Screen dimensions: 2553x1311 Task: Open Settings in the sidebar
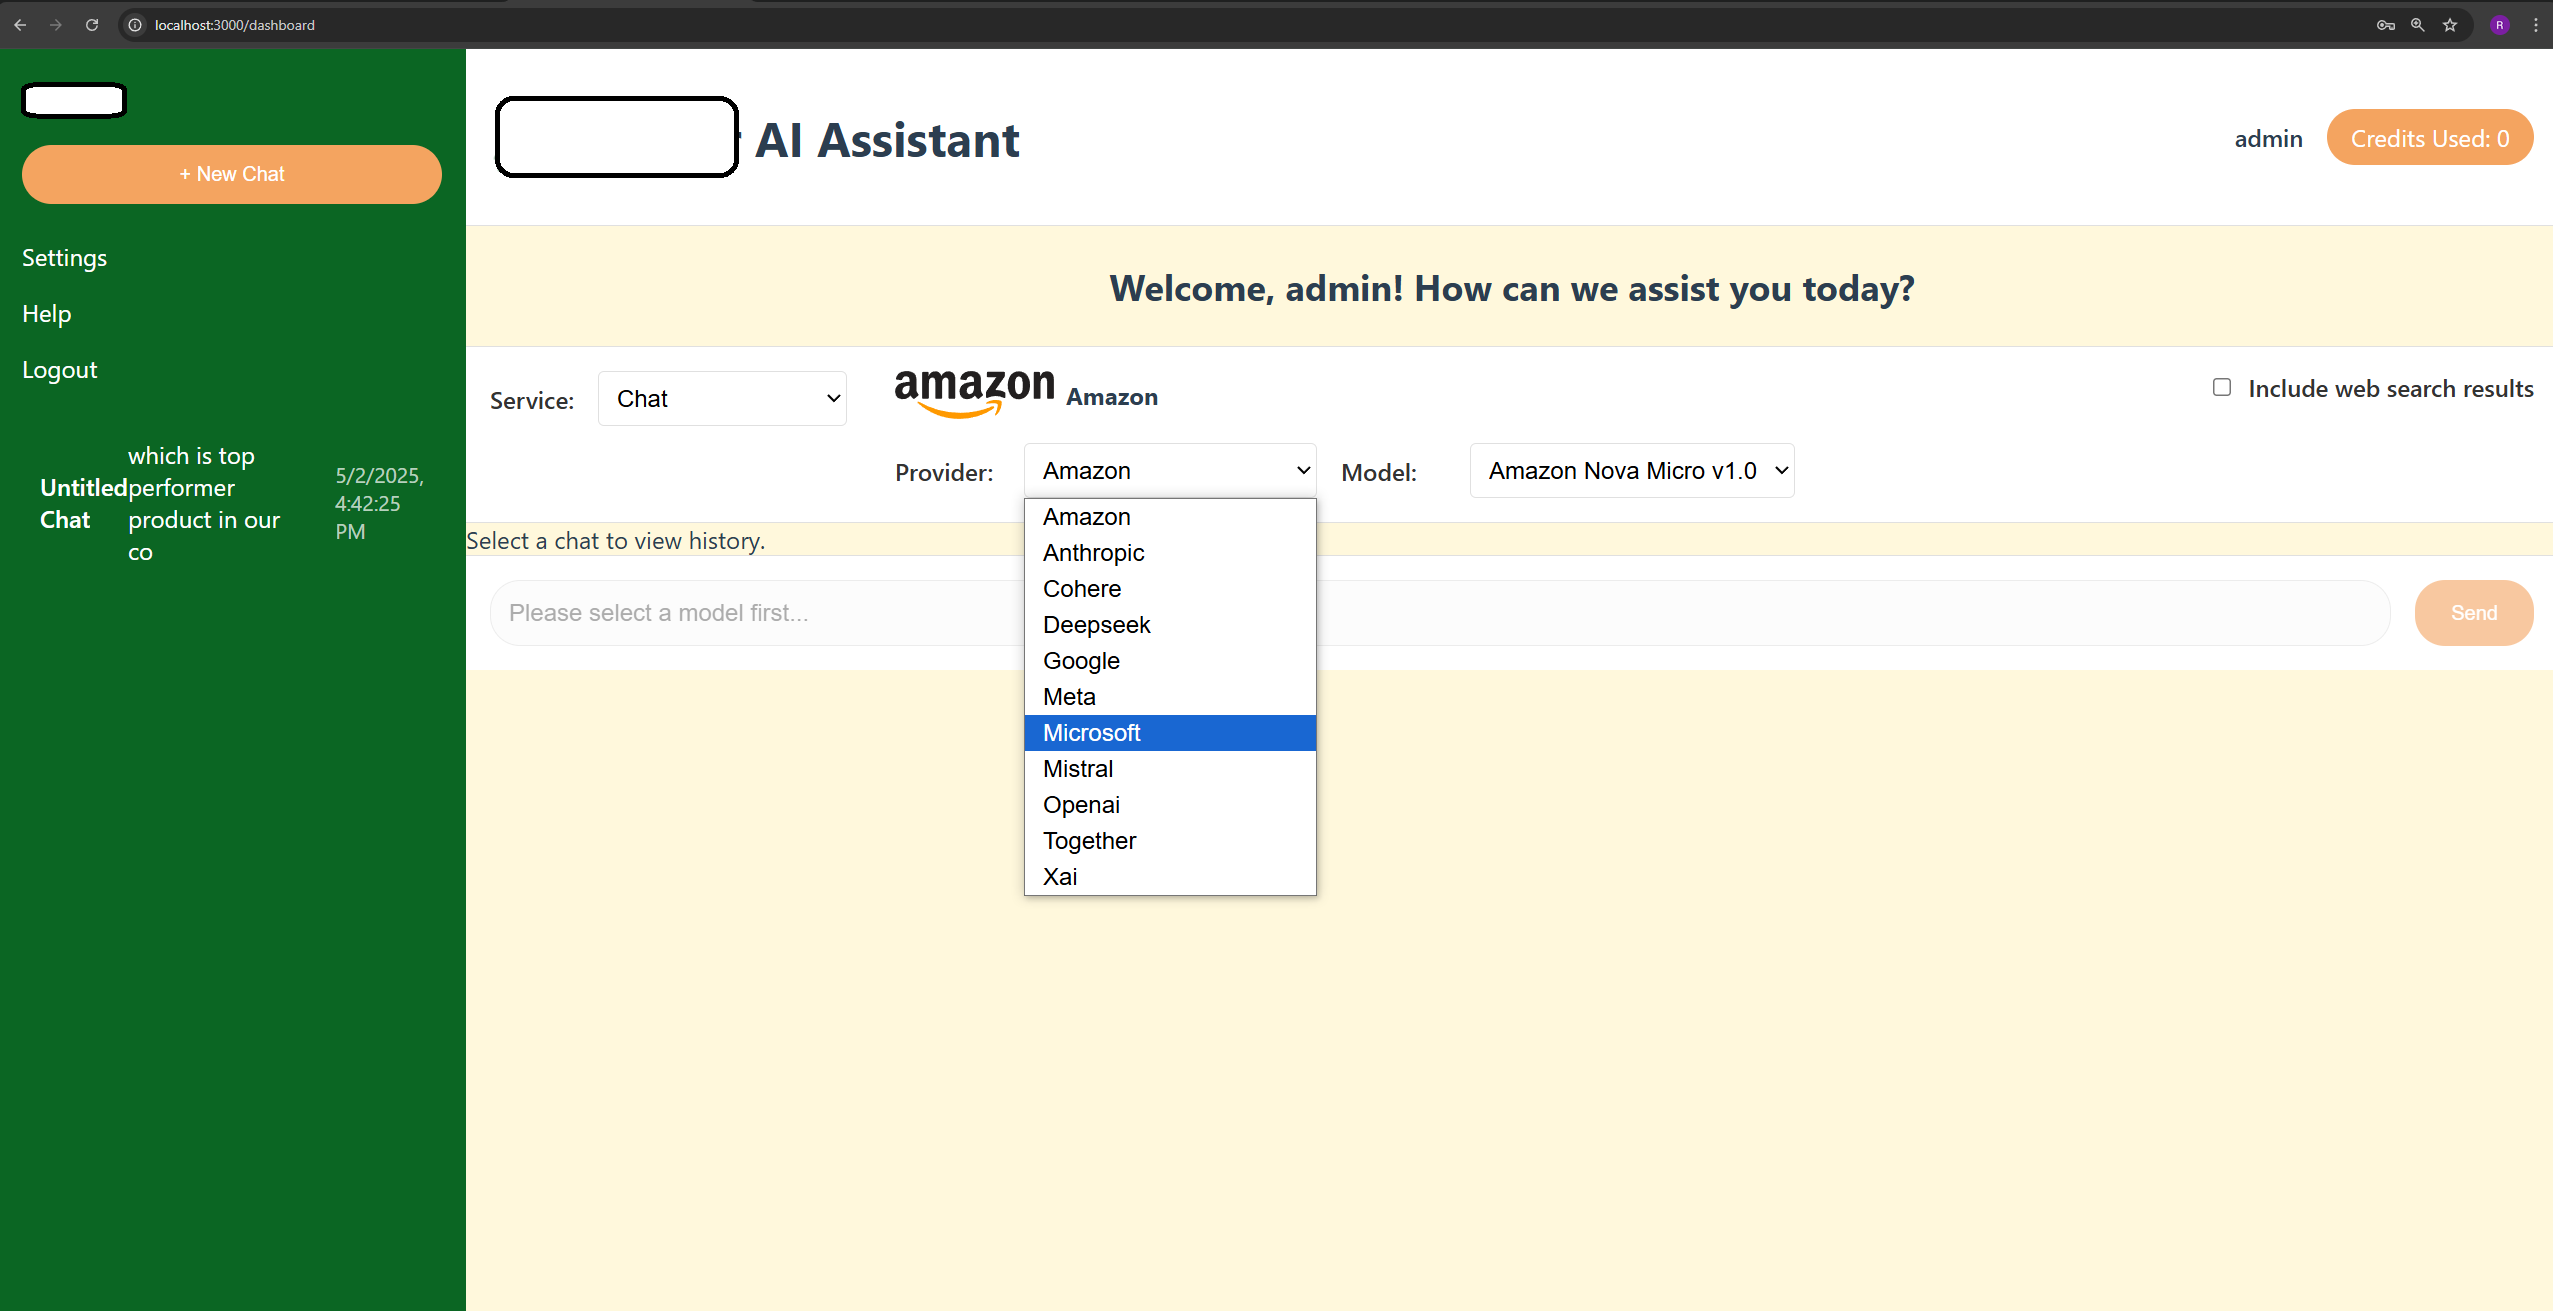click(64, 258)
